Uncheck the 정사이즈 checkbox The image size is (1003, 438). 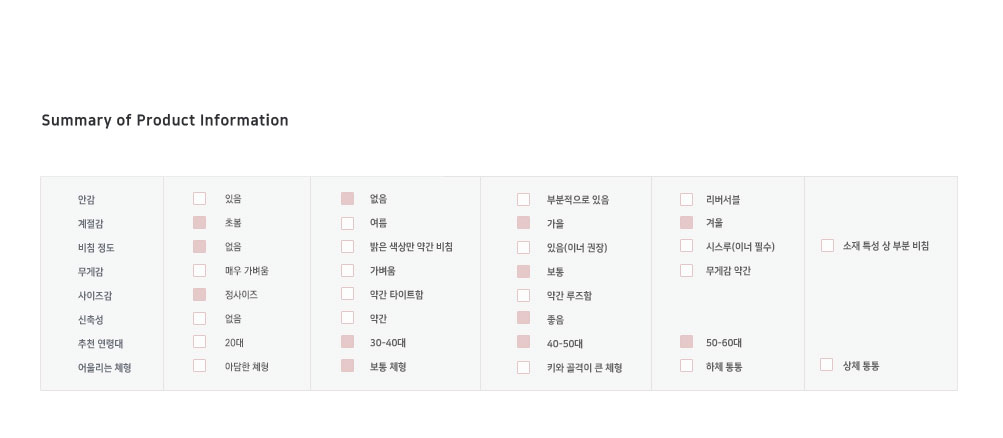coord(199,294)
